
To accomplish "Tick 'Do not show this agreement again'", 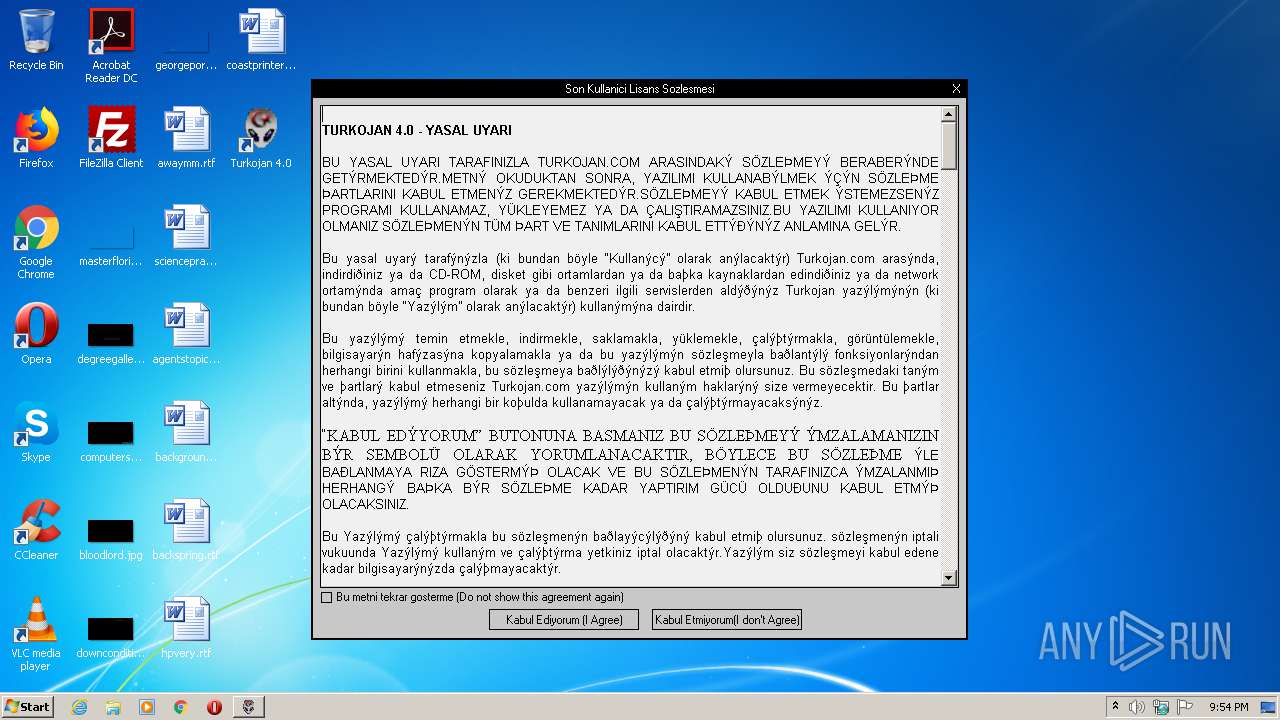I will pos(326,597).
